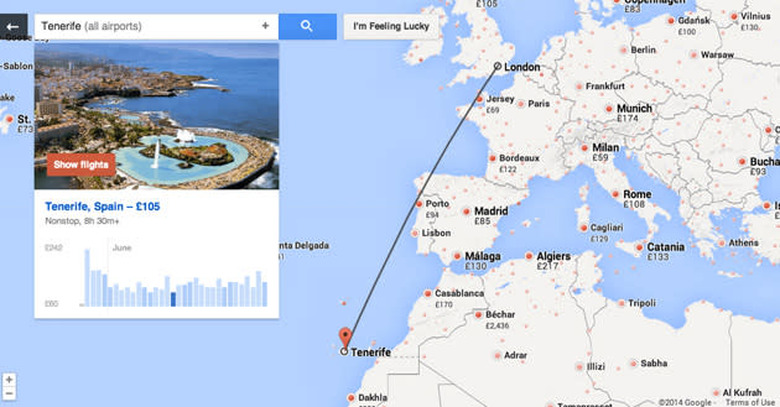
Task: Select the Algiers £217 marker
Action: tap(528, 255)
